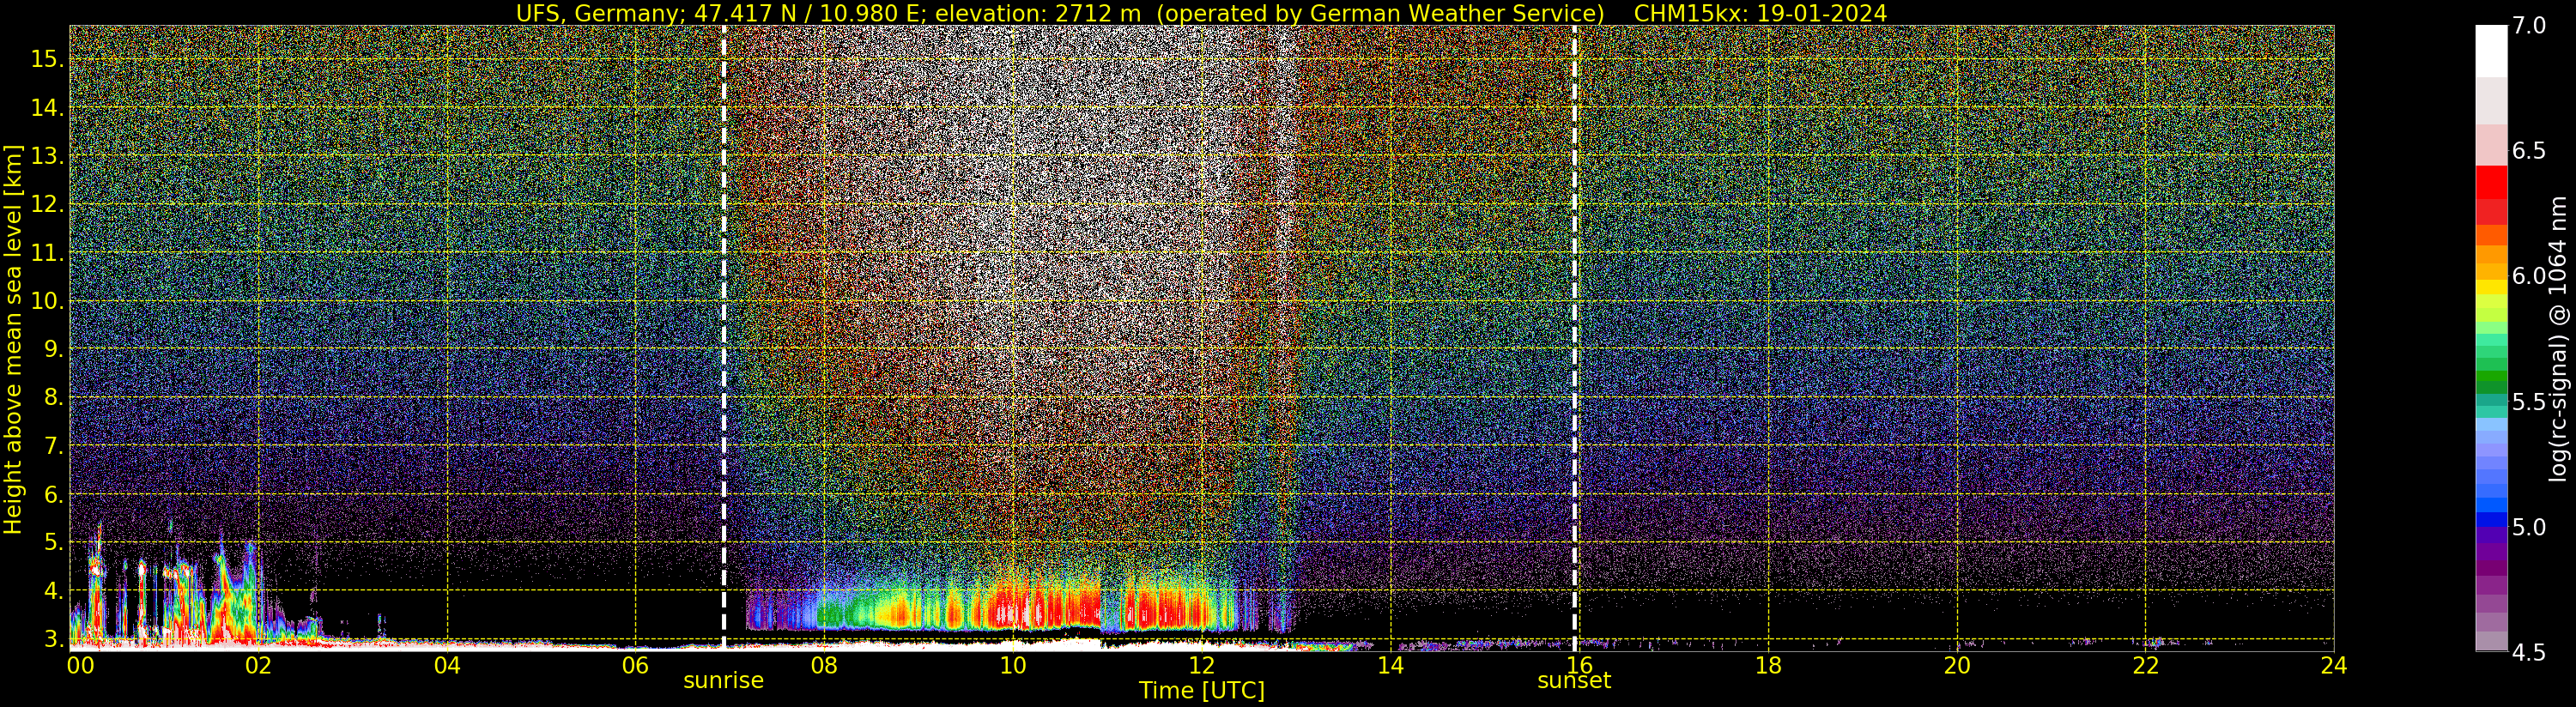Click the height axis tick label "15."

tap(48, 59)
